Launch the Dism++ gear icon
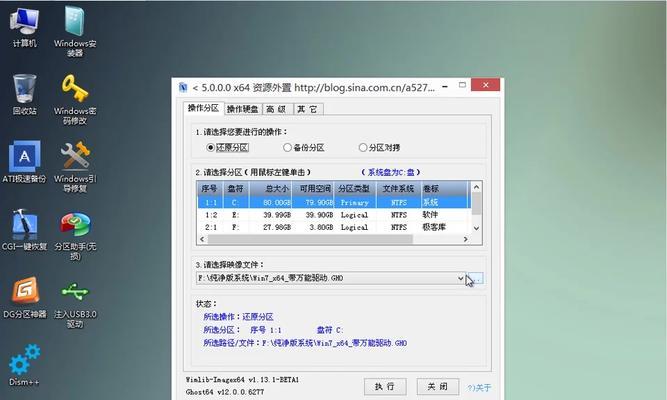667x400 pixels. [24, 366]
